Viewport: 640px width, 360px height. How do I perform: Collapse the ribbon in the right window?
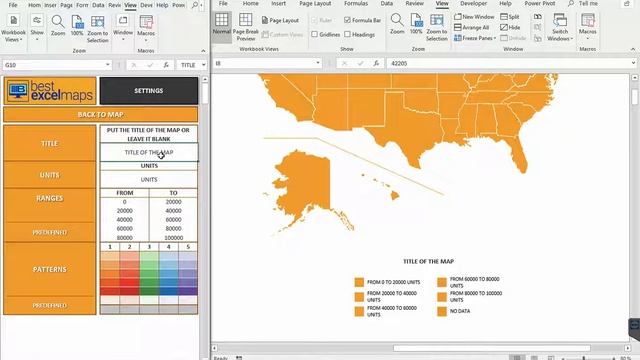click(633, 49)
